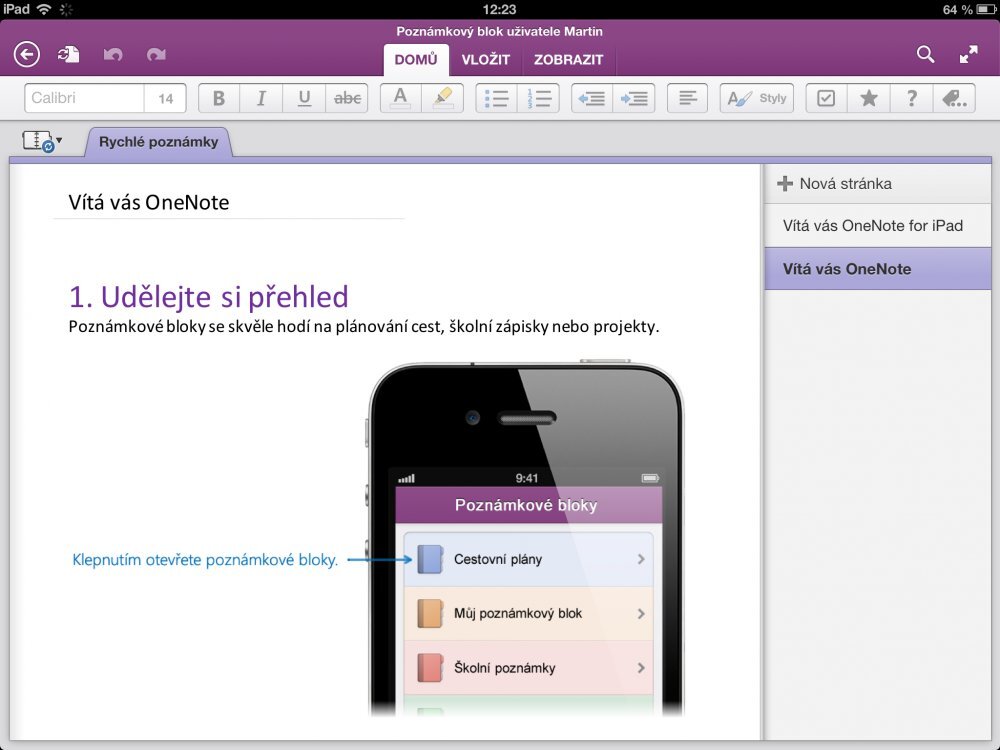Viewport: 1000px width, 750px height.
Task: Select the highlighter tool
Action: 442,97
